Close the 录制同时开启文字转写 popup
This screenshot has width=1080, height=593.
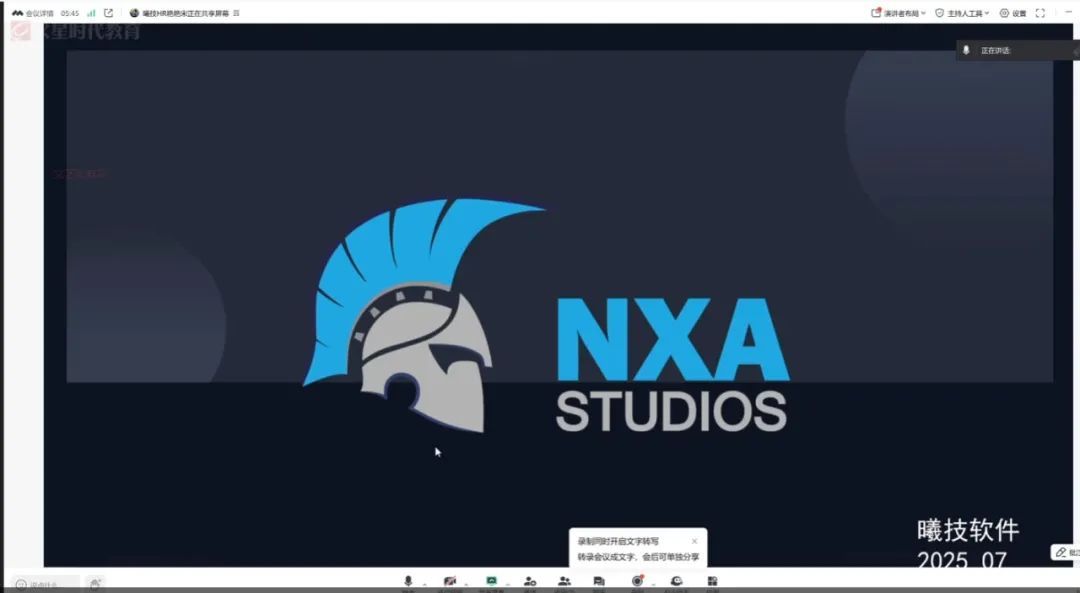[694, 541]
